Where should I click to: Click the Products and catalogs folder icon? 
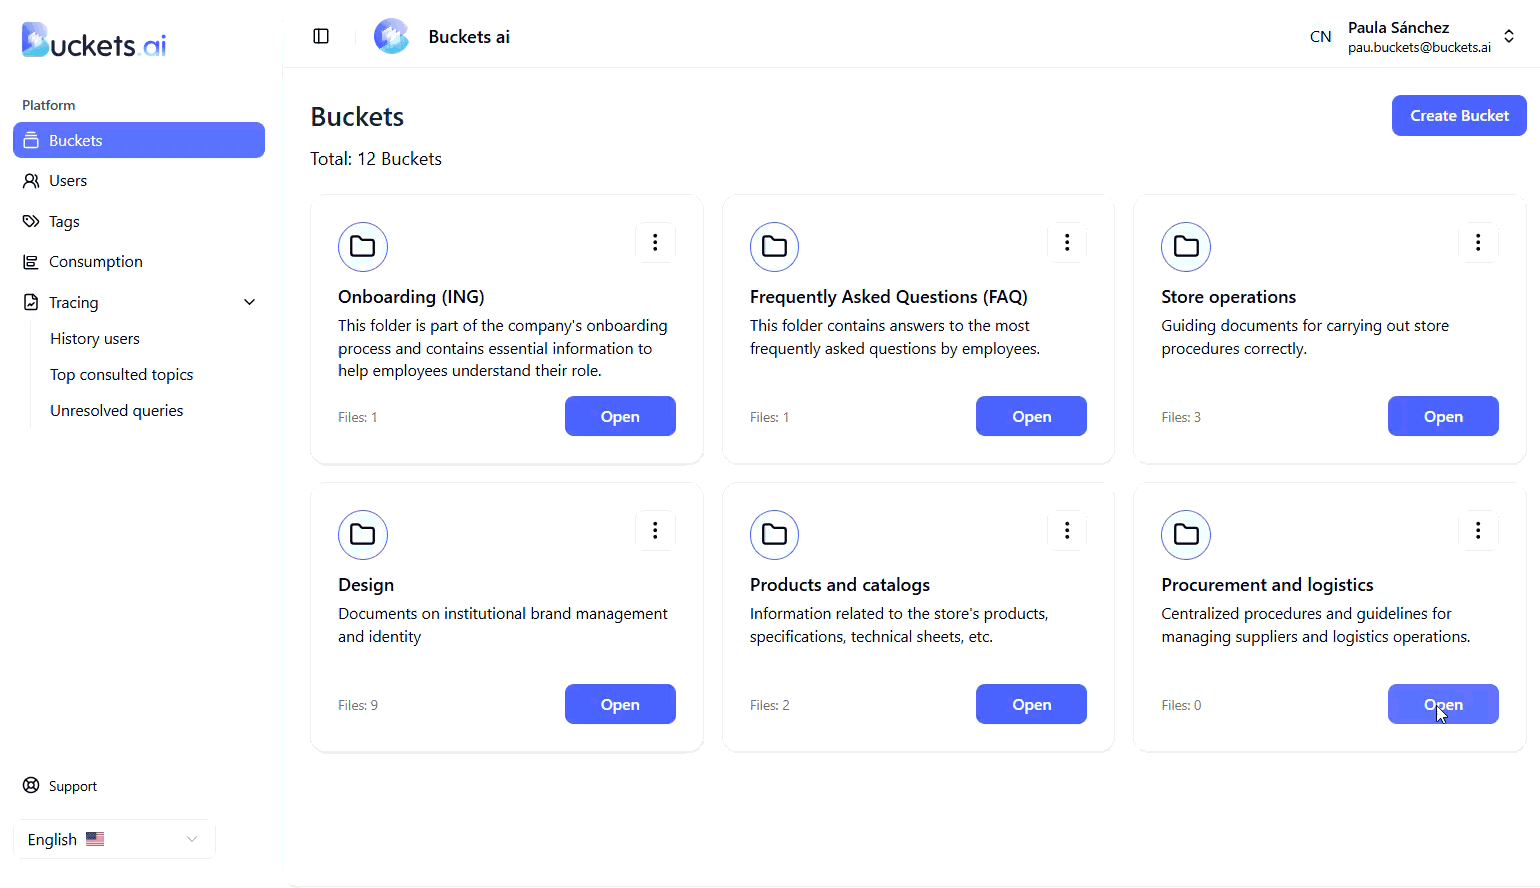click(774, 534)
